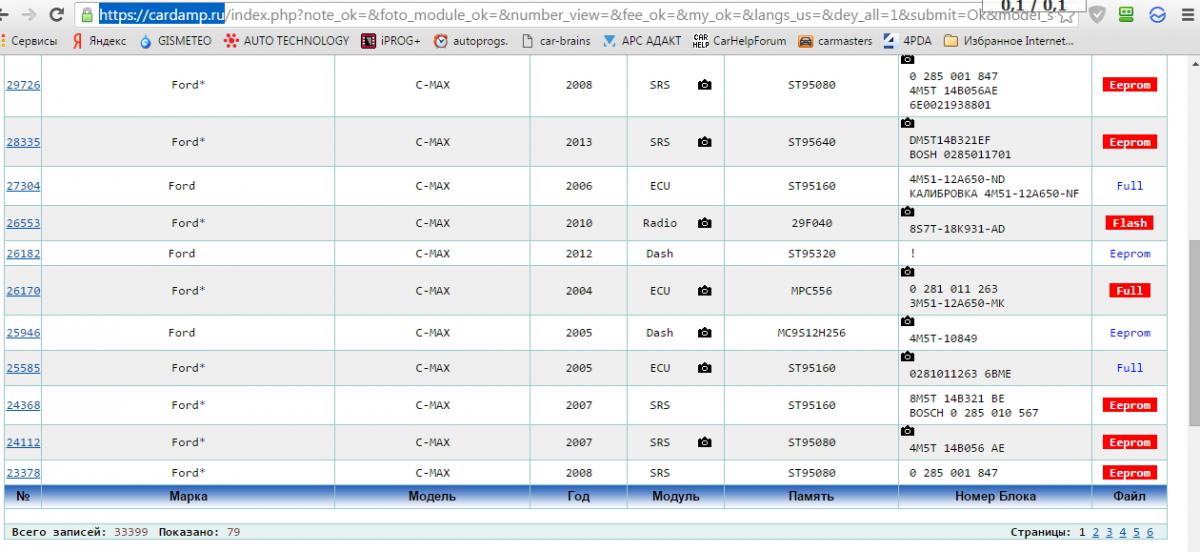Screen dimensions: 1200x552
Task: Open record number 25585
Action: pyautogui.click(x=23, y=368)
